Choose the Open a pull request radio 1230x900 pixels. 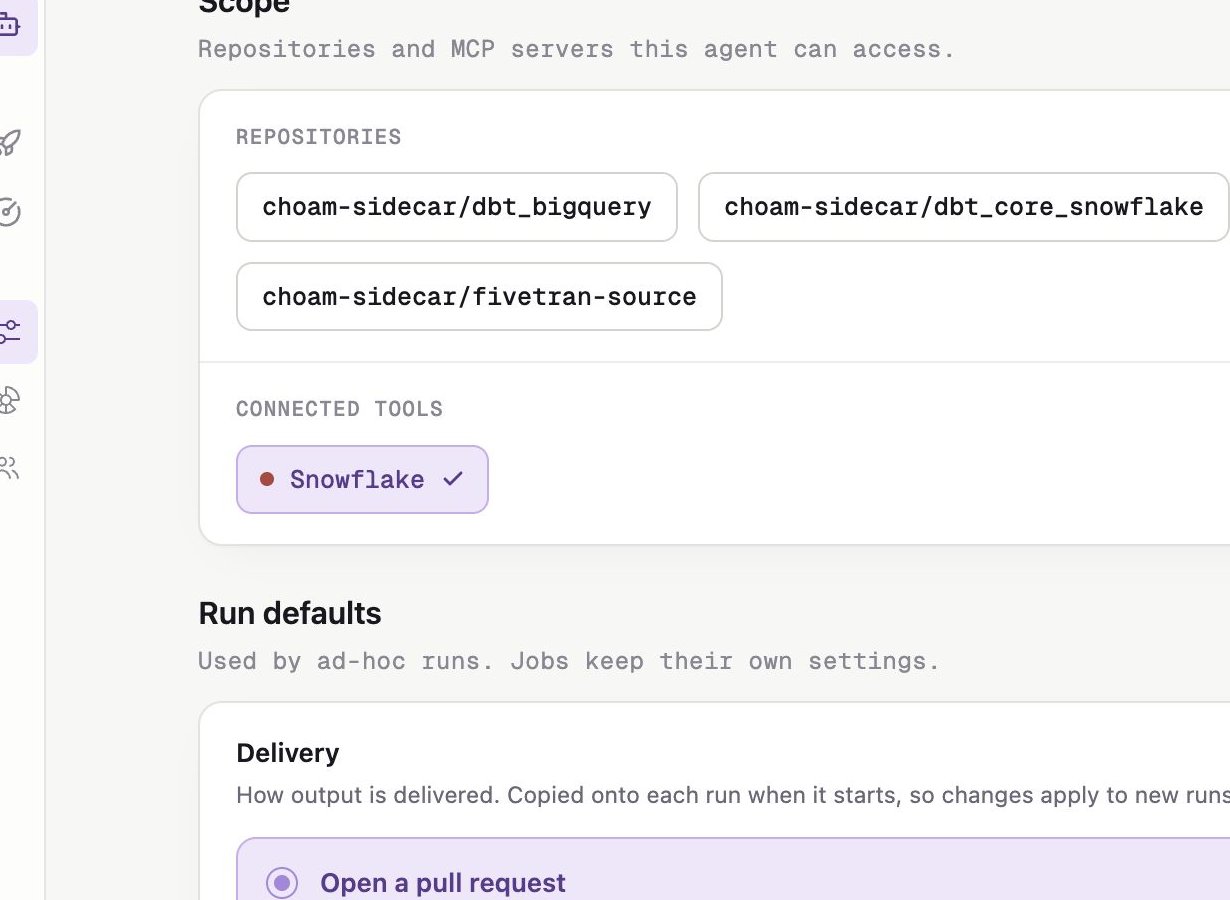[282, 883]
